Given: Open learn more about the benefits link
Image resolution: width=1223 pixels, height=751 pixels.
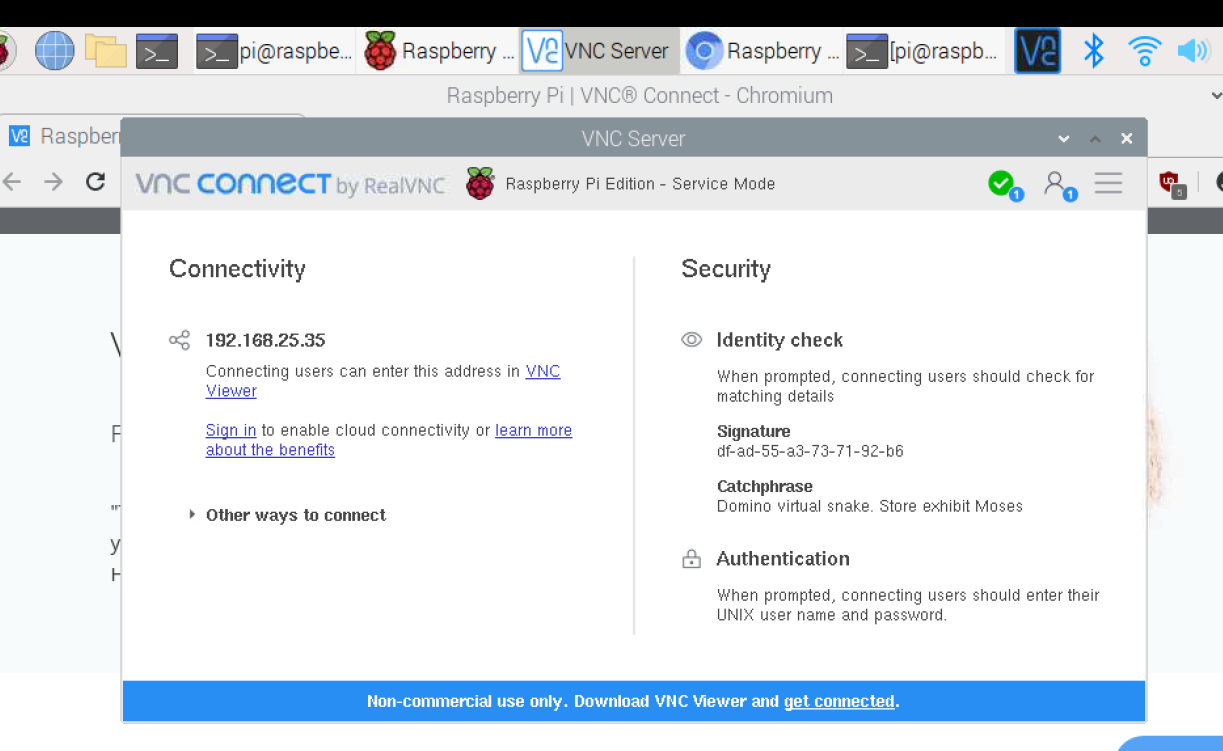Looking at the screenshot, I should (x=389, y=440).
